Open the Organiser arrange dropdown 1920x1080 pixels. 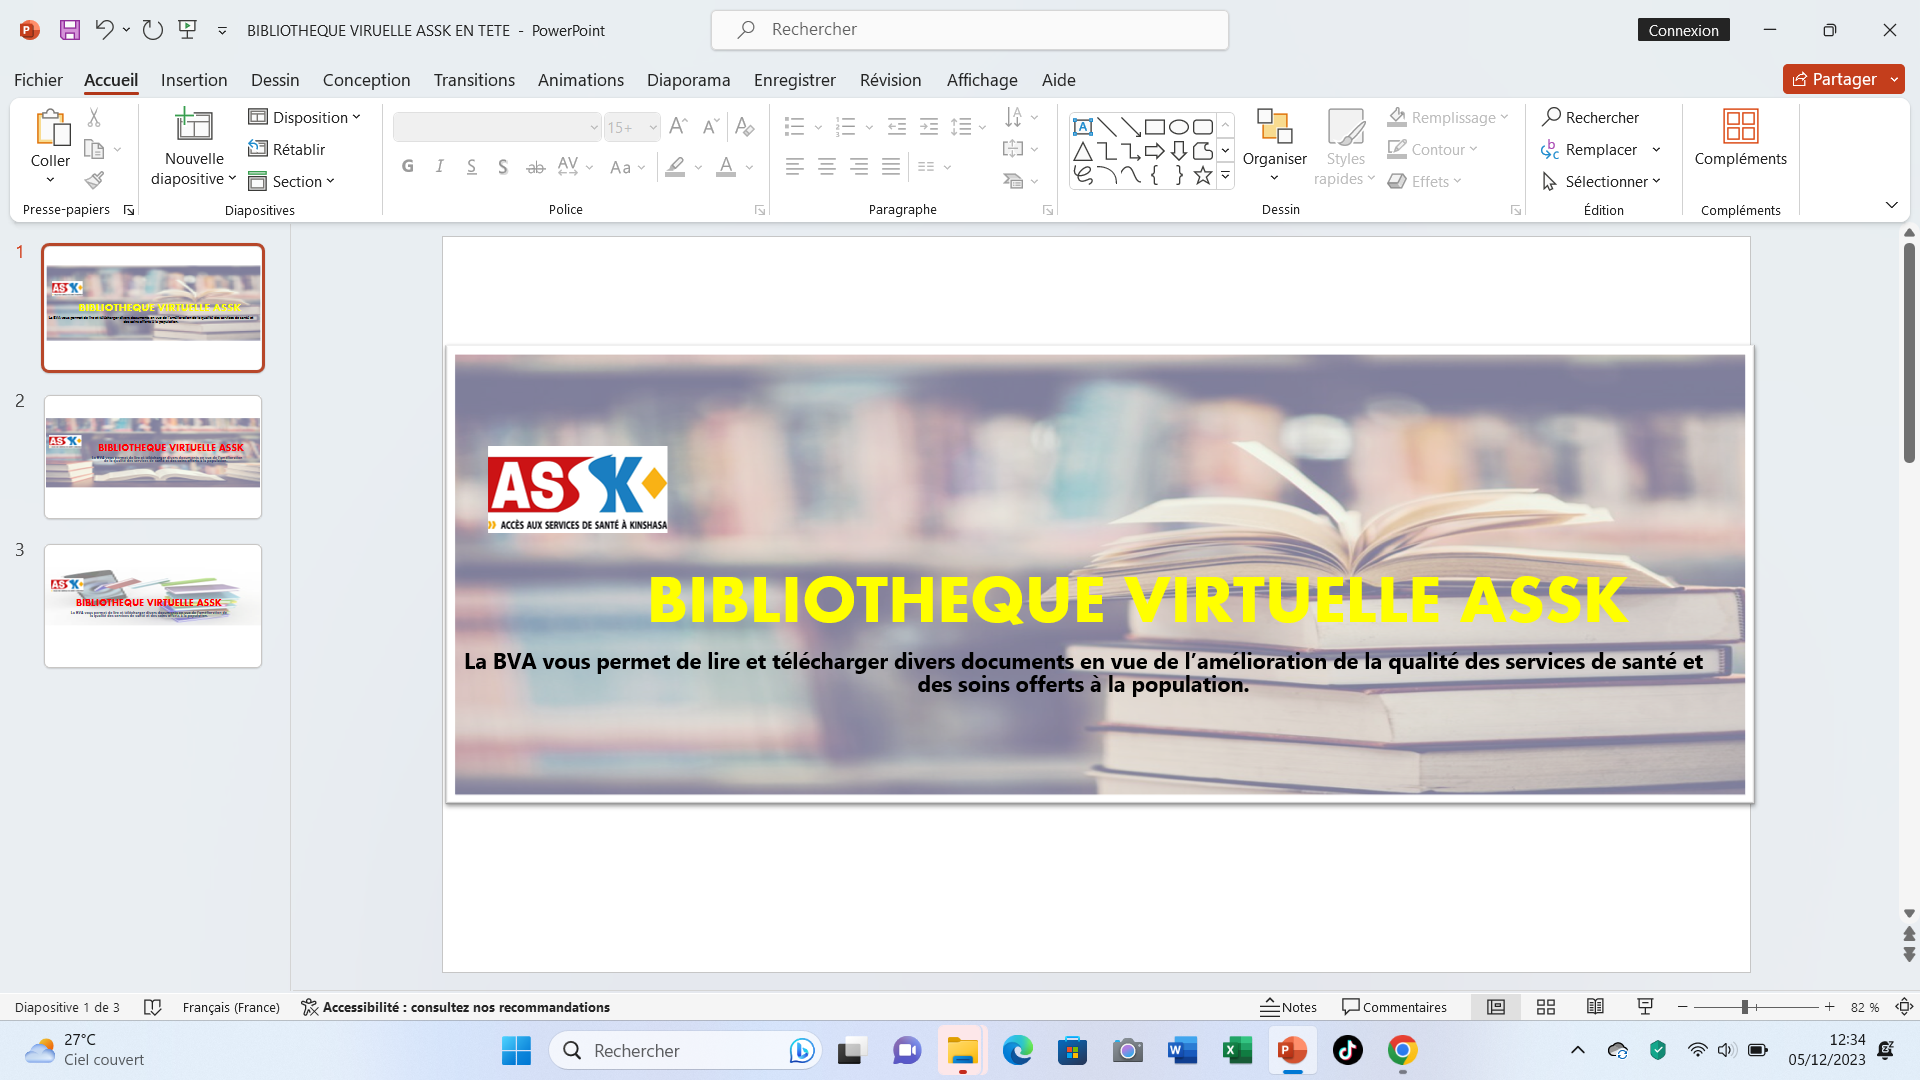pyautogui.click(x=1274, y=145)
